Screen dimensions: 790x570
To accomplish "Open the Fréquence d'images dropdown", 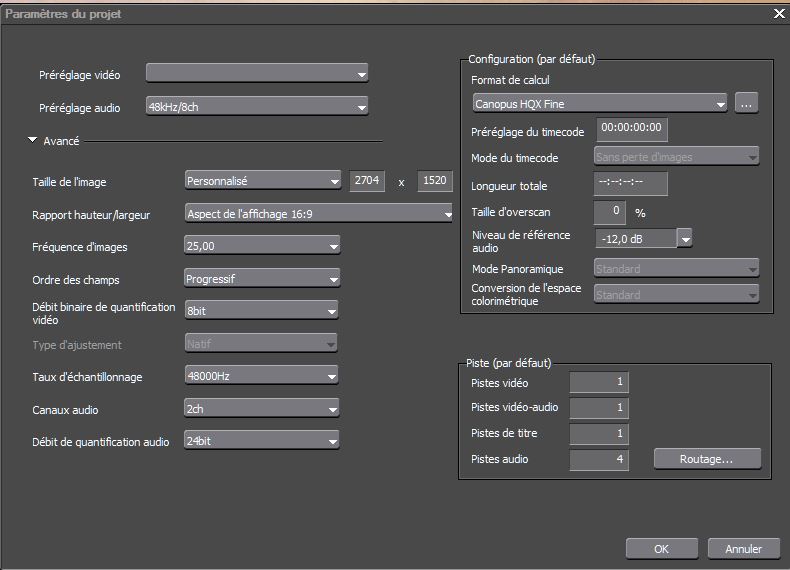I will (262, 245).
